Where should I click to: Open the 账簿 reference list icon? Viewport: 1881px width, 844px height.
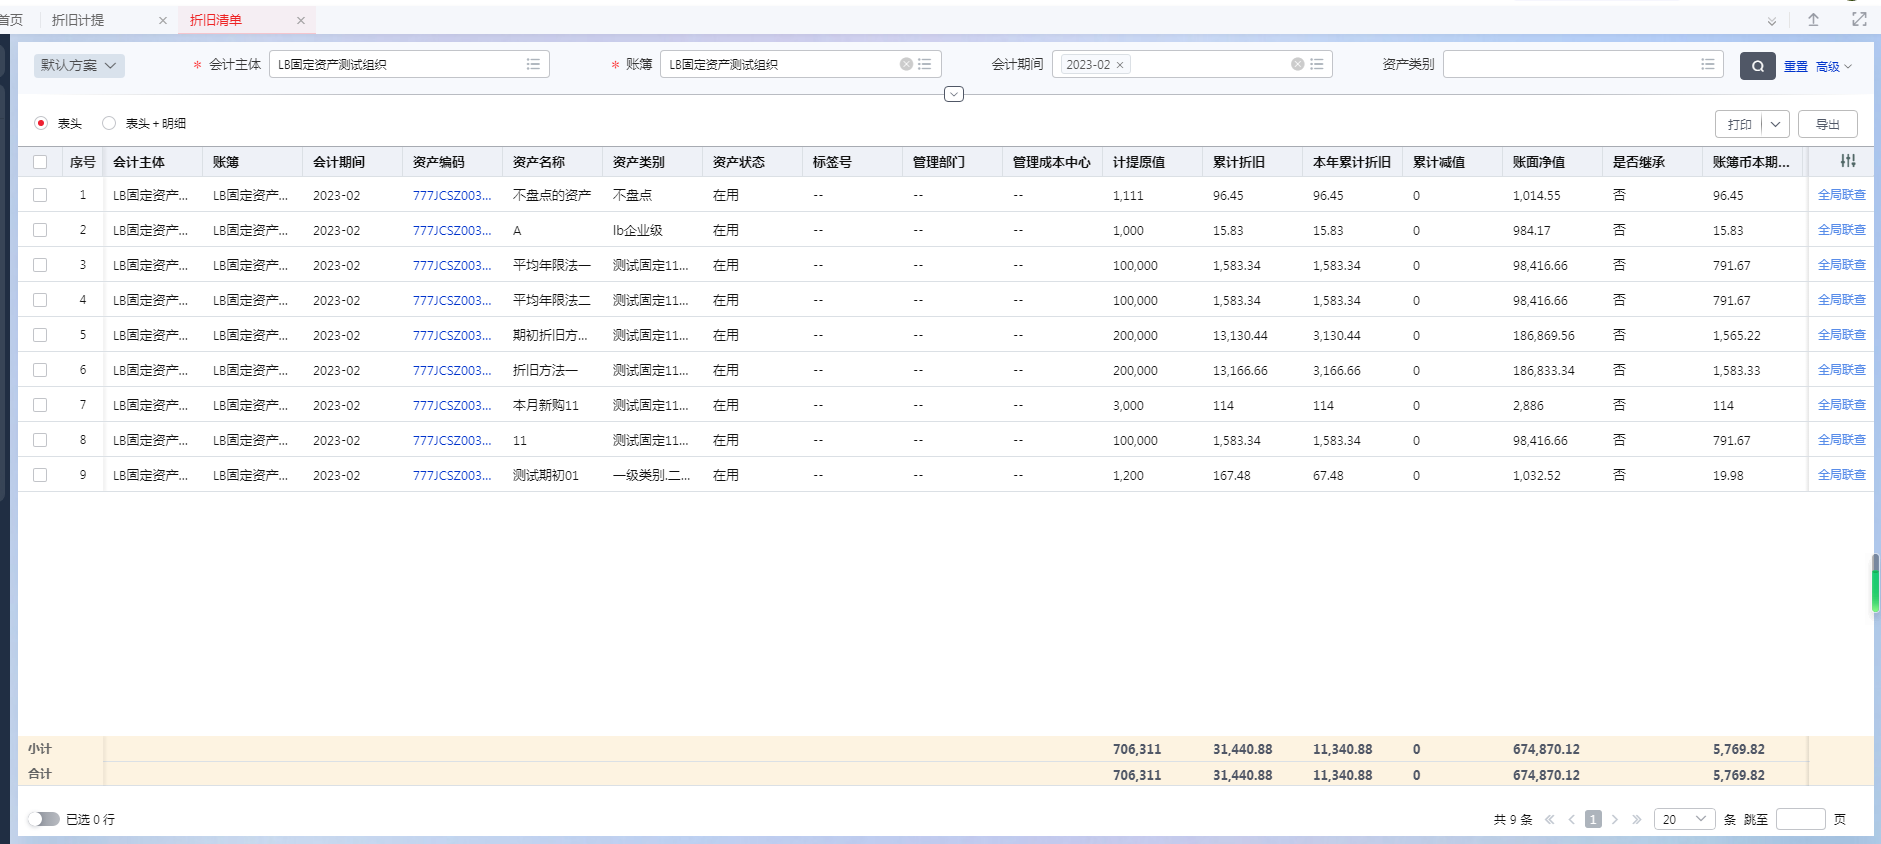[x=925, y=64]
